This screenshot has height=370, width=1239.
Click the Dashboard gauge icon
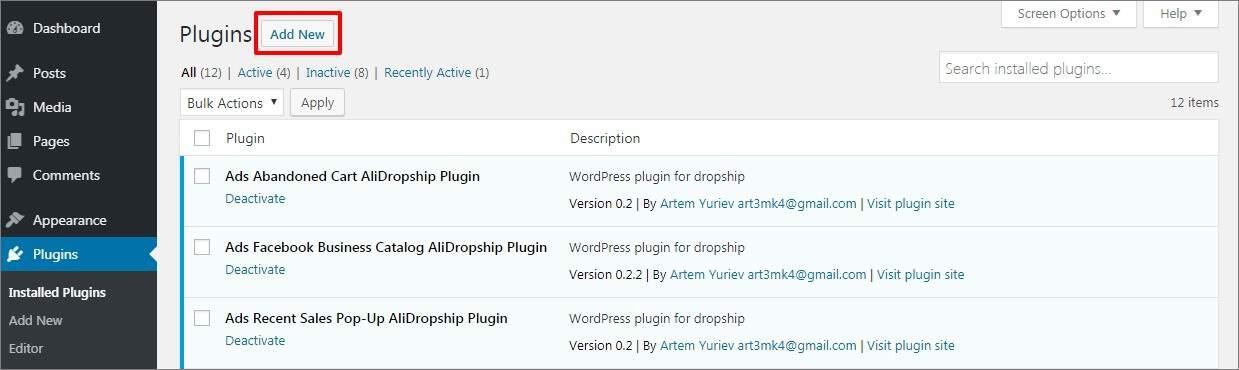point(15,28)
